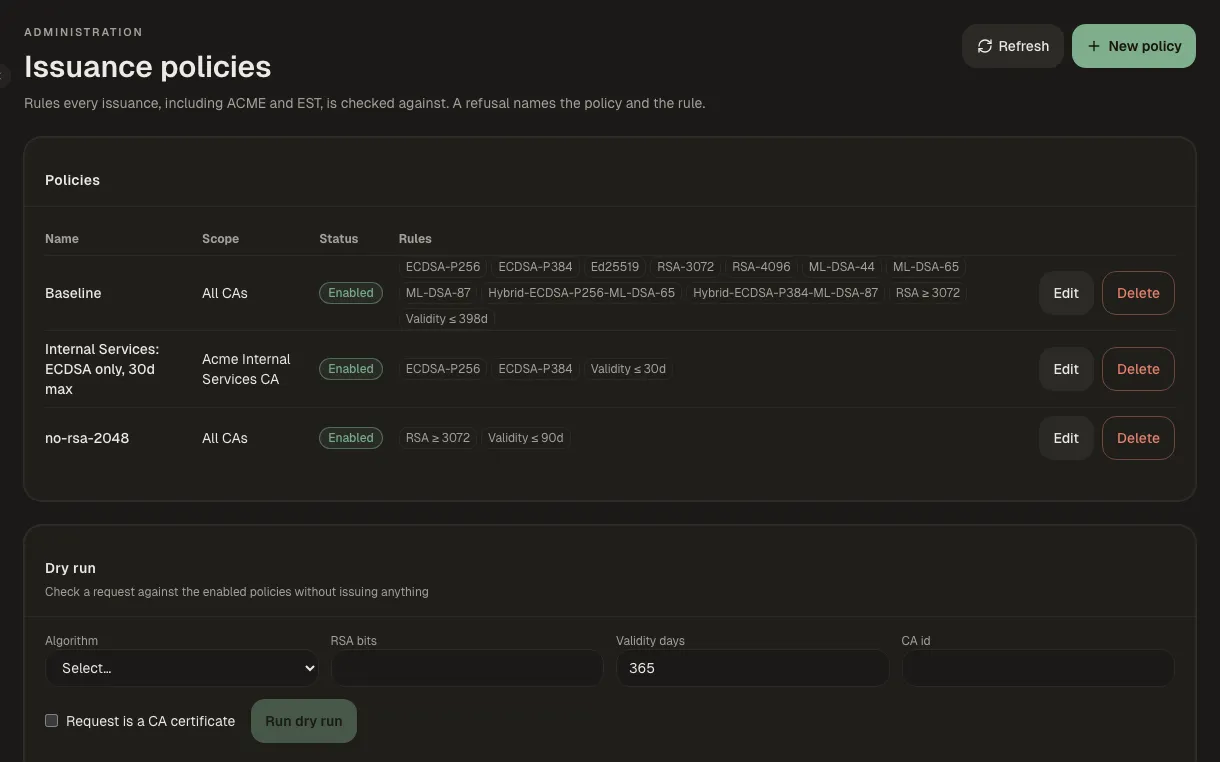
Task: Click the ML-DSA-65 rule tag
Action: click(926, 267)
